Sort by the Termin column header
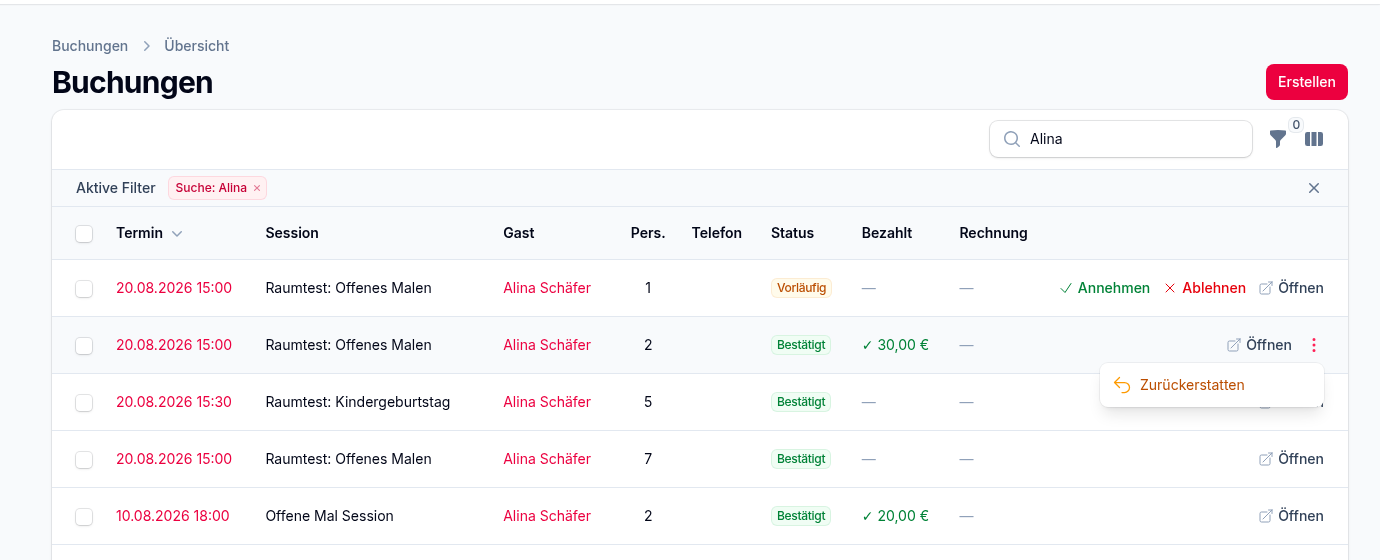 pyautogui.click(x=149, y=233)
